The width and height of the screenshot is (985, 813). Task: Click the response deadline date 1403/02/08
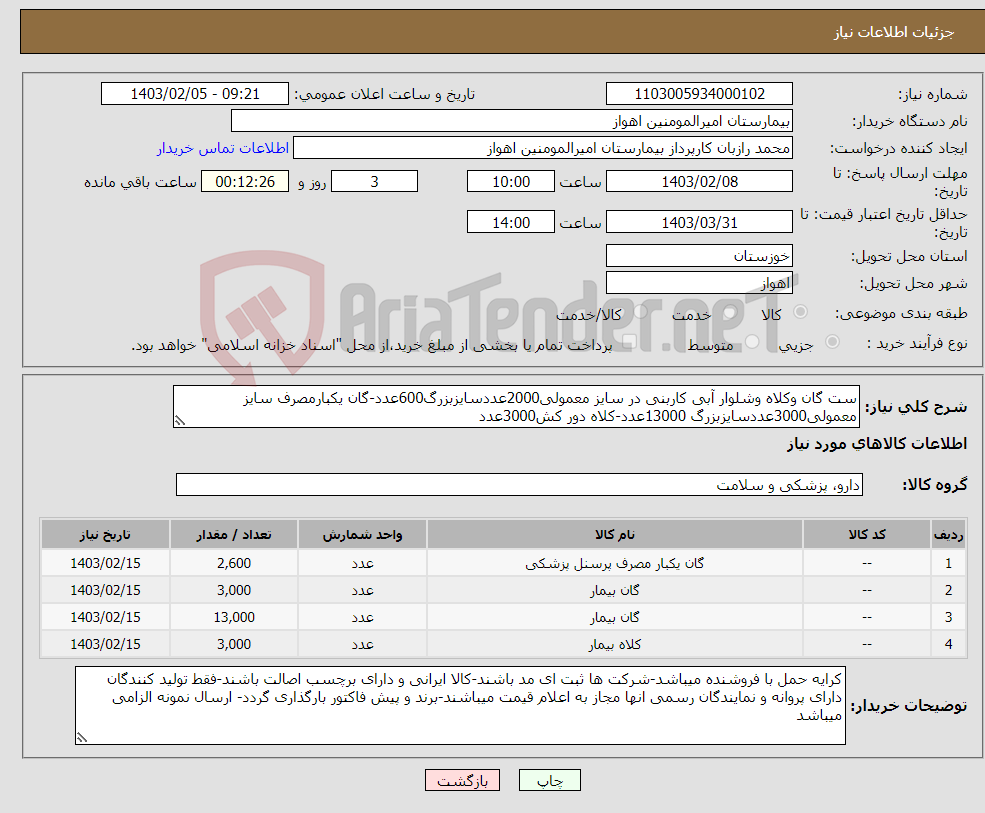699,182
